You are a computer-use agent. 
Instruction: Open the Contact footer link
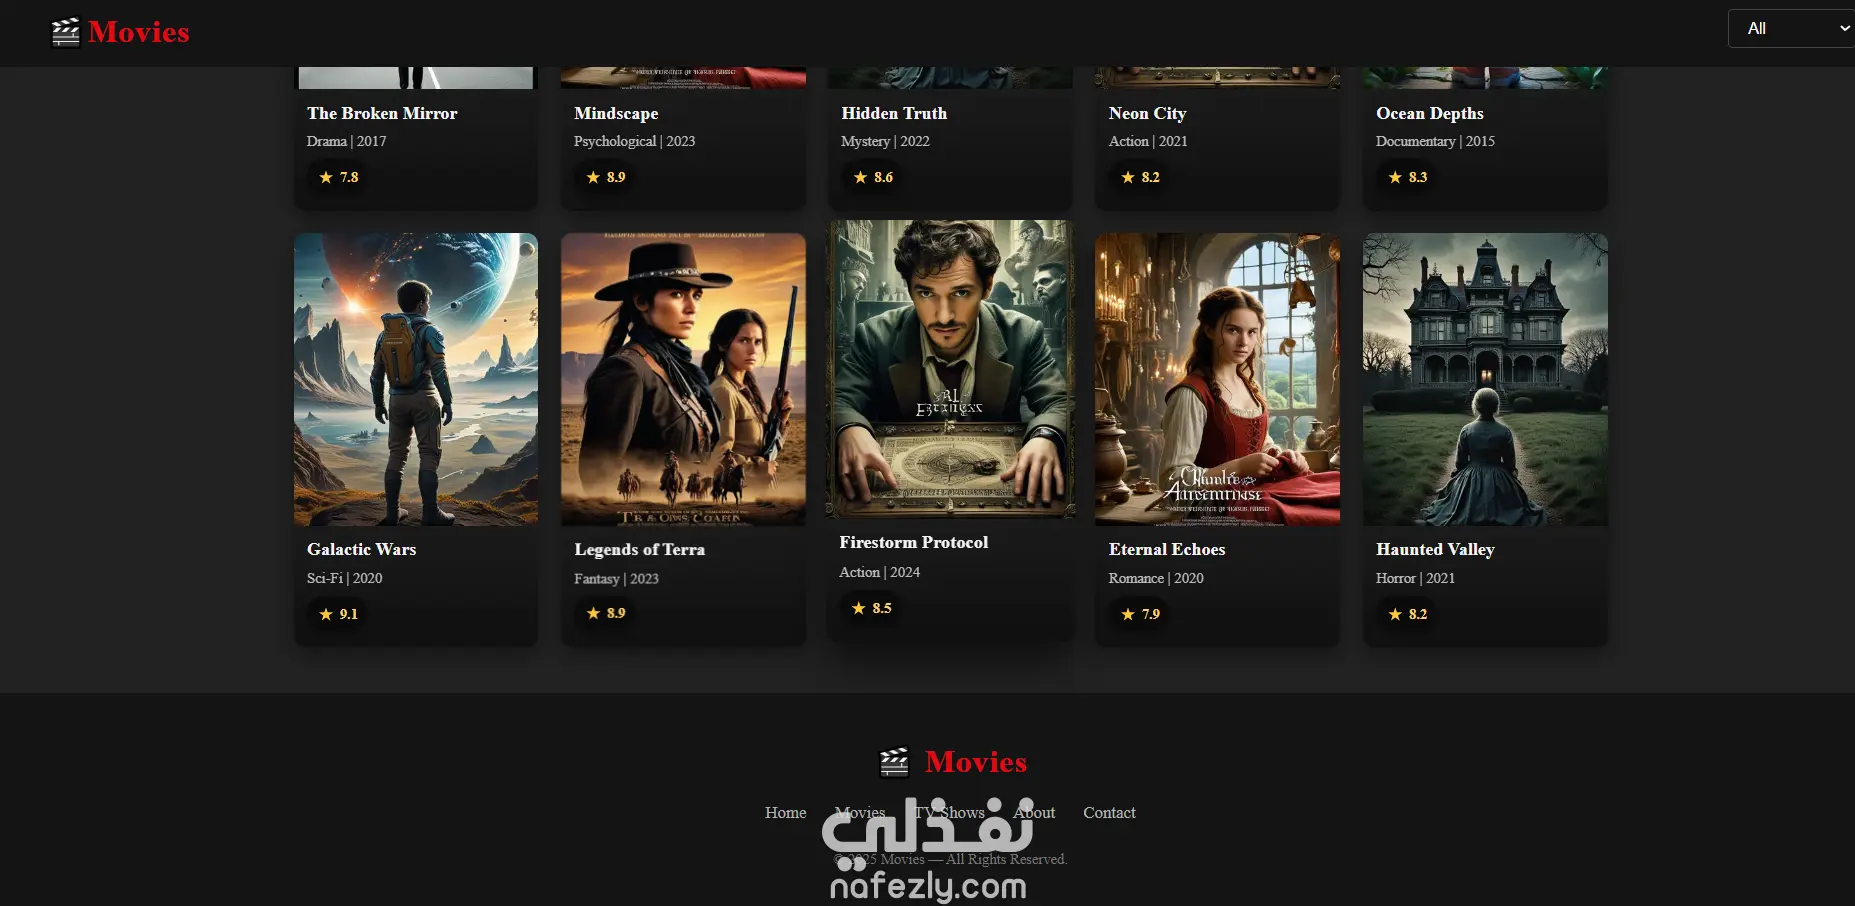click(x=1109, y=813)
